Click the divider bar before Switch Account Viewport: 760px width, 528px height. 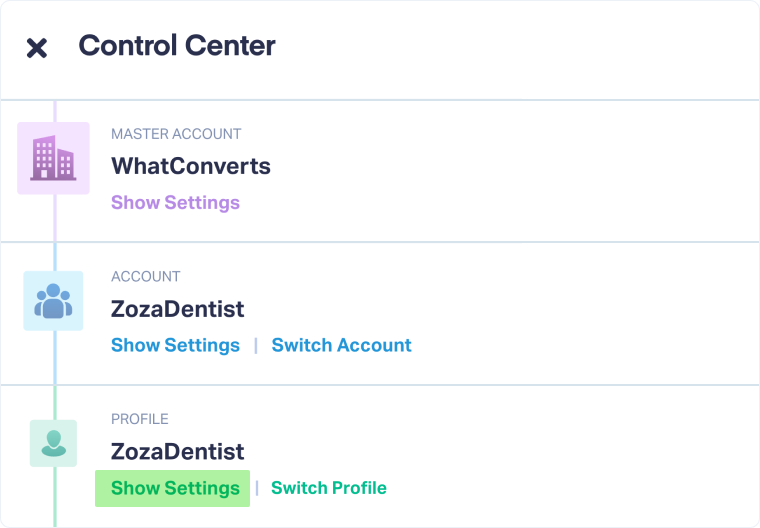[256, 345]
